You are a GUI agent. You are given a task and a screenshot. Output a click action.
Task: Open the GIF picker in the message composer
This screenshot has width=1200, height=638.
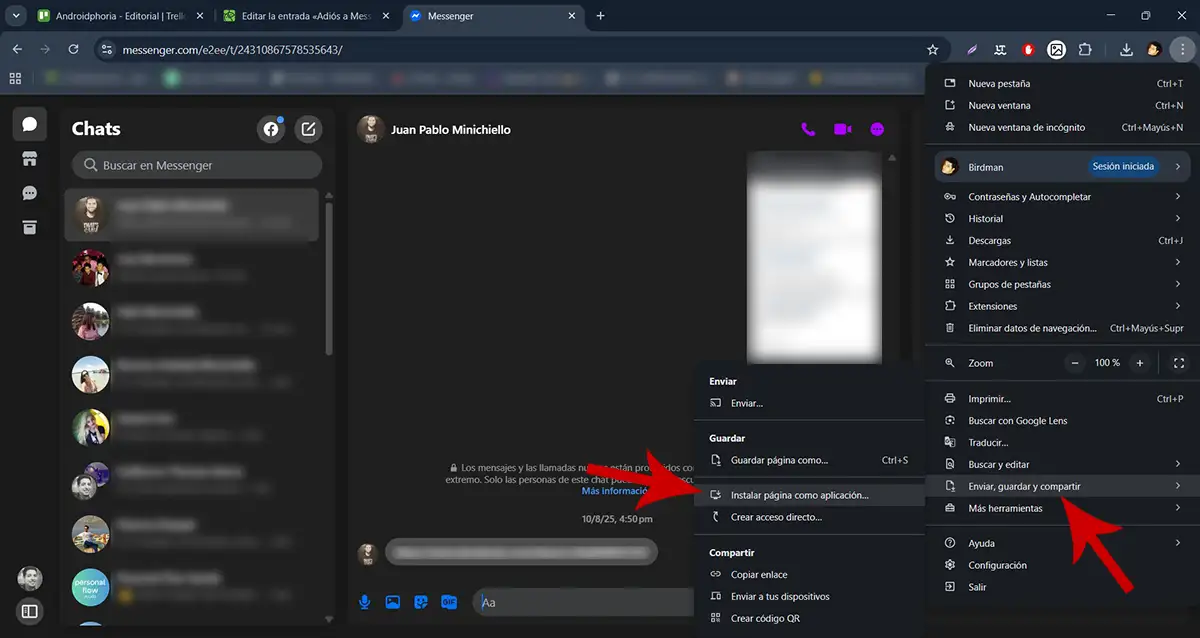point(449,602)
